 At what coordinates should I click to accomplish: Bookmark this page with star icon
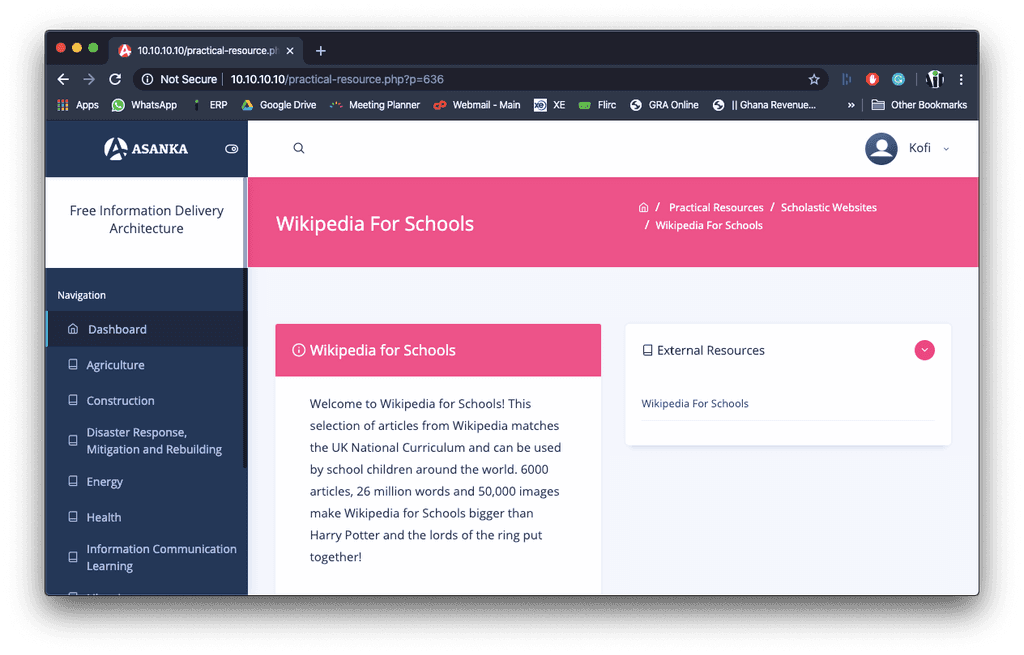pyautogui.click(x=814, y=79)
